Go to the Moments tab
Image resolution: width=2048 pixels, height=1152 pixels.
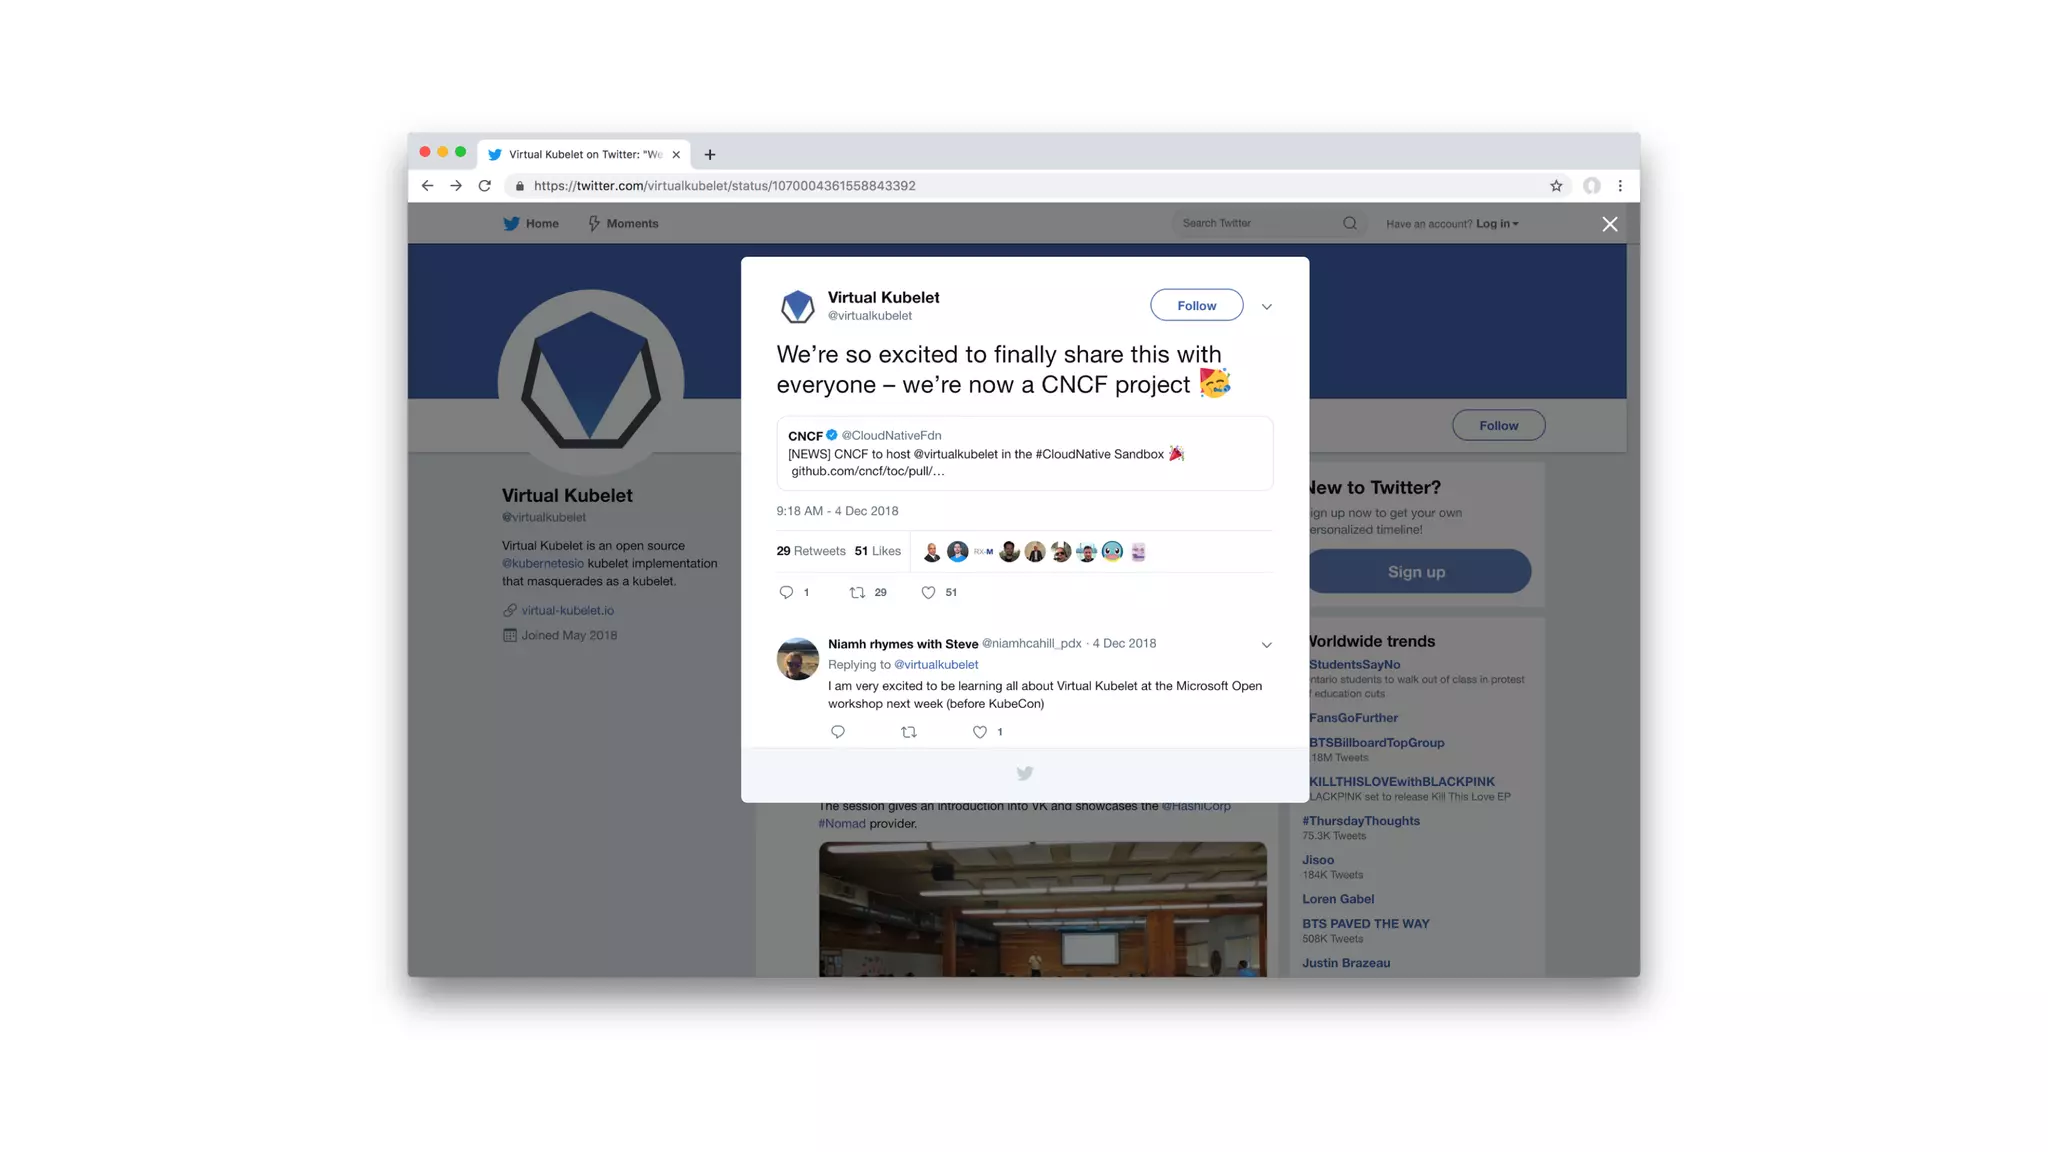click(623, 224)
